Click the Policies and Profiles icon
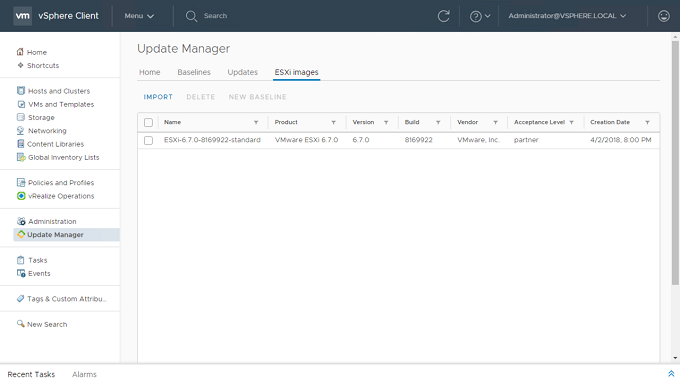The width and height of the screenshot is (680, 382). 21,183
